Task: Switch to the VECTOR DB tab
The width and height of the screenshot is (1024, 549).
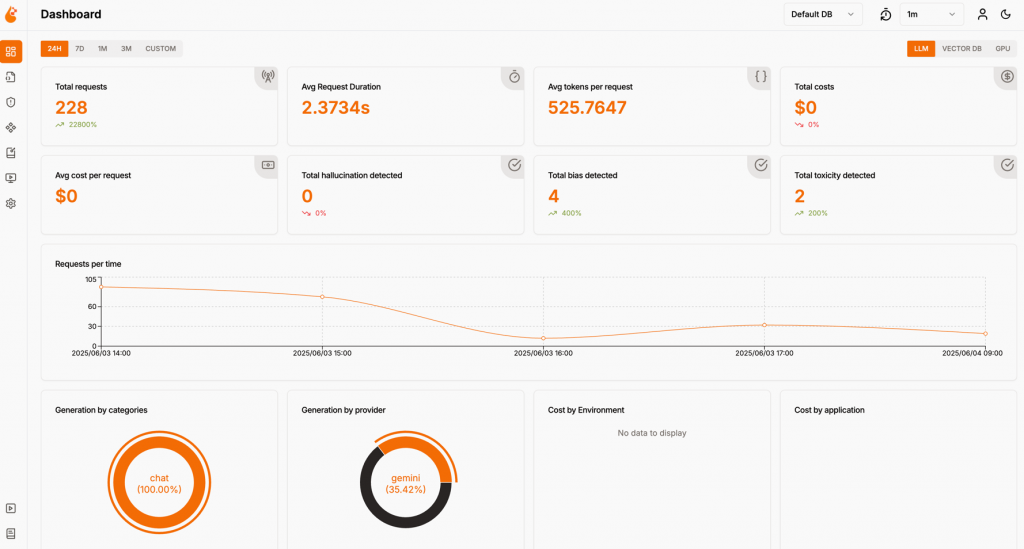Action: [961, 48]
